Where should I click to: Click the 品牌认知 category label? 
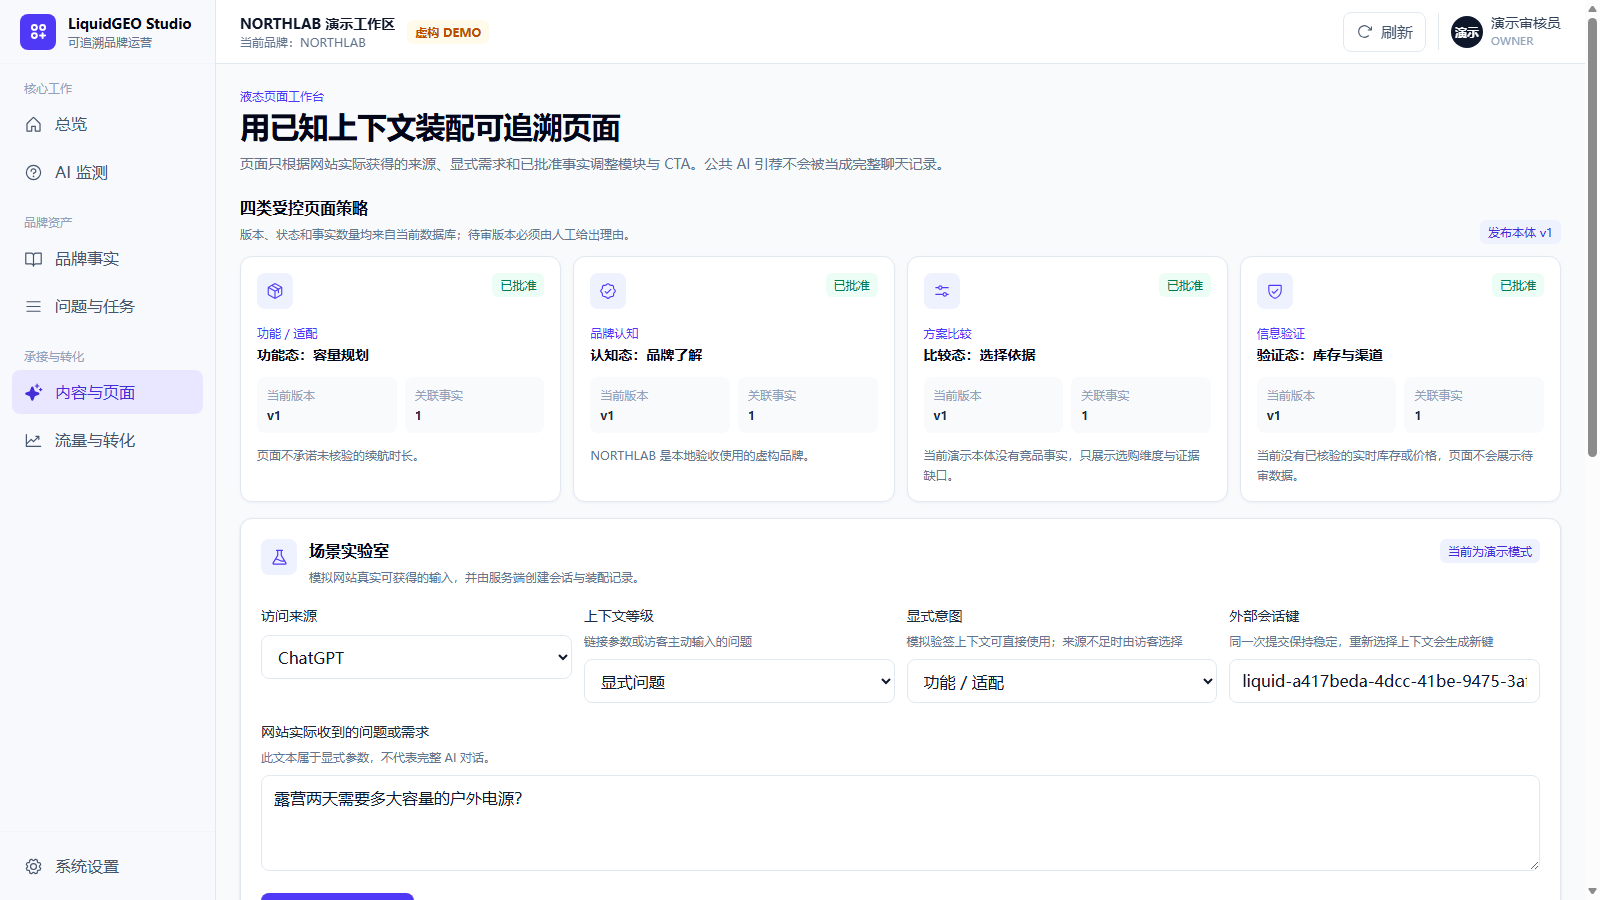tap(614, 334)
